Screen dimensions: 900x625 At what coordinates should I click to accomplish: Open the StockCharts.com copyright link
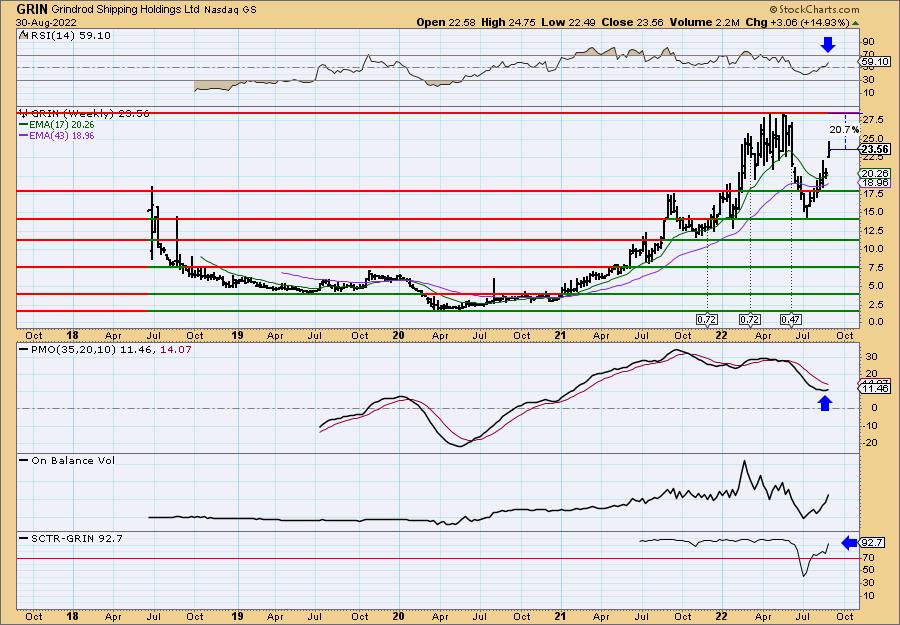(x=814, y=9)
